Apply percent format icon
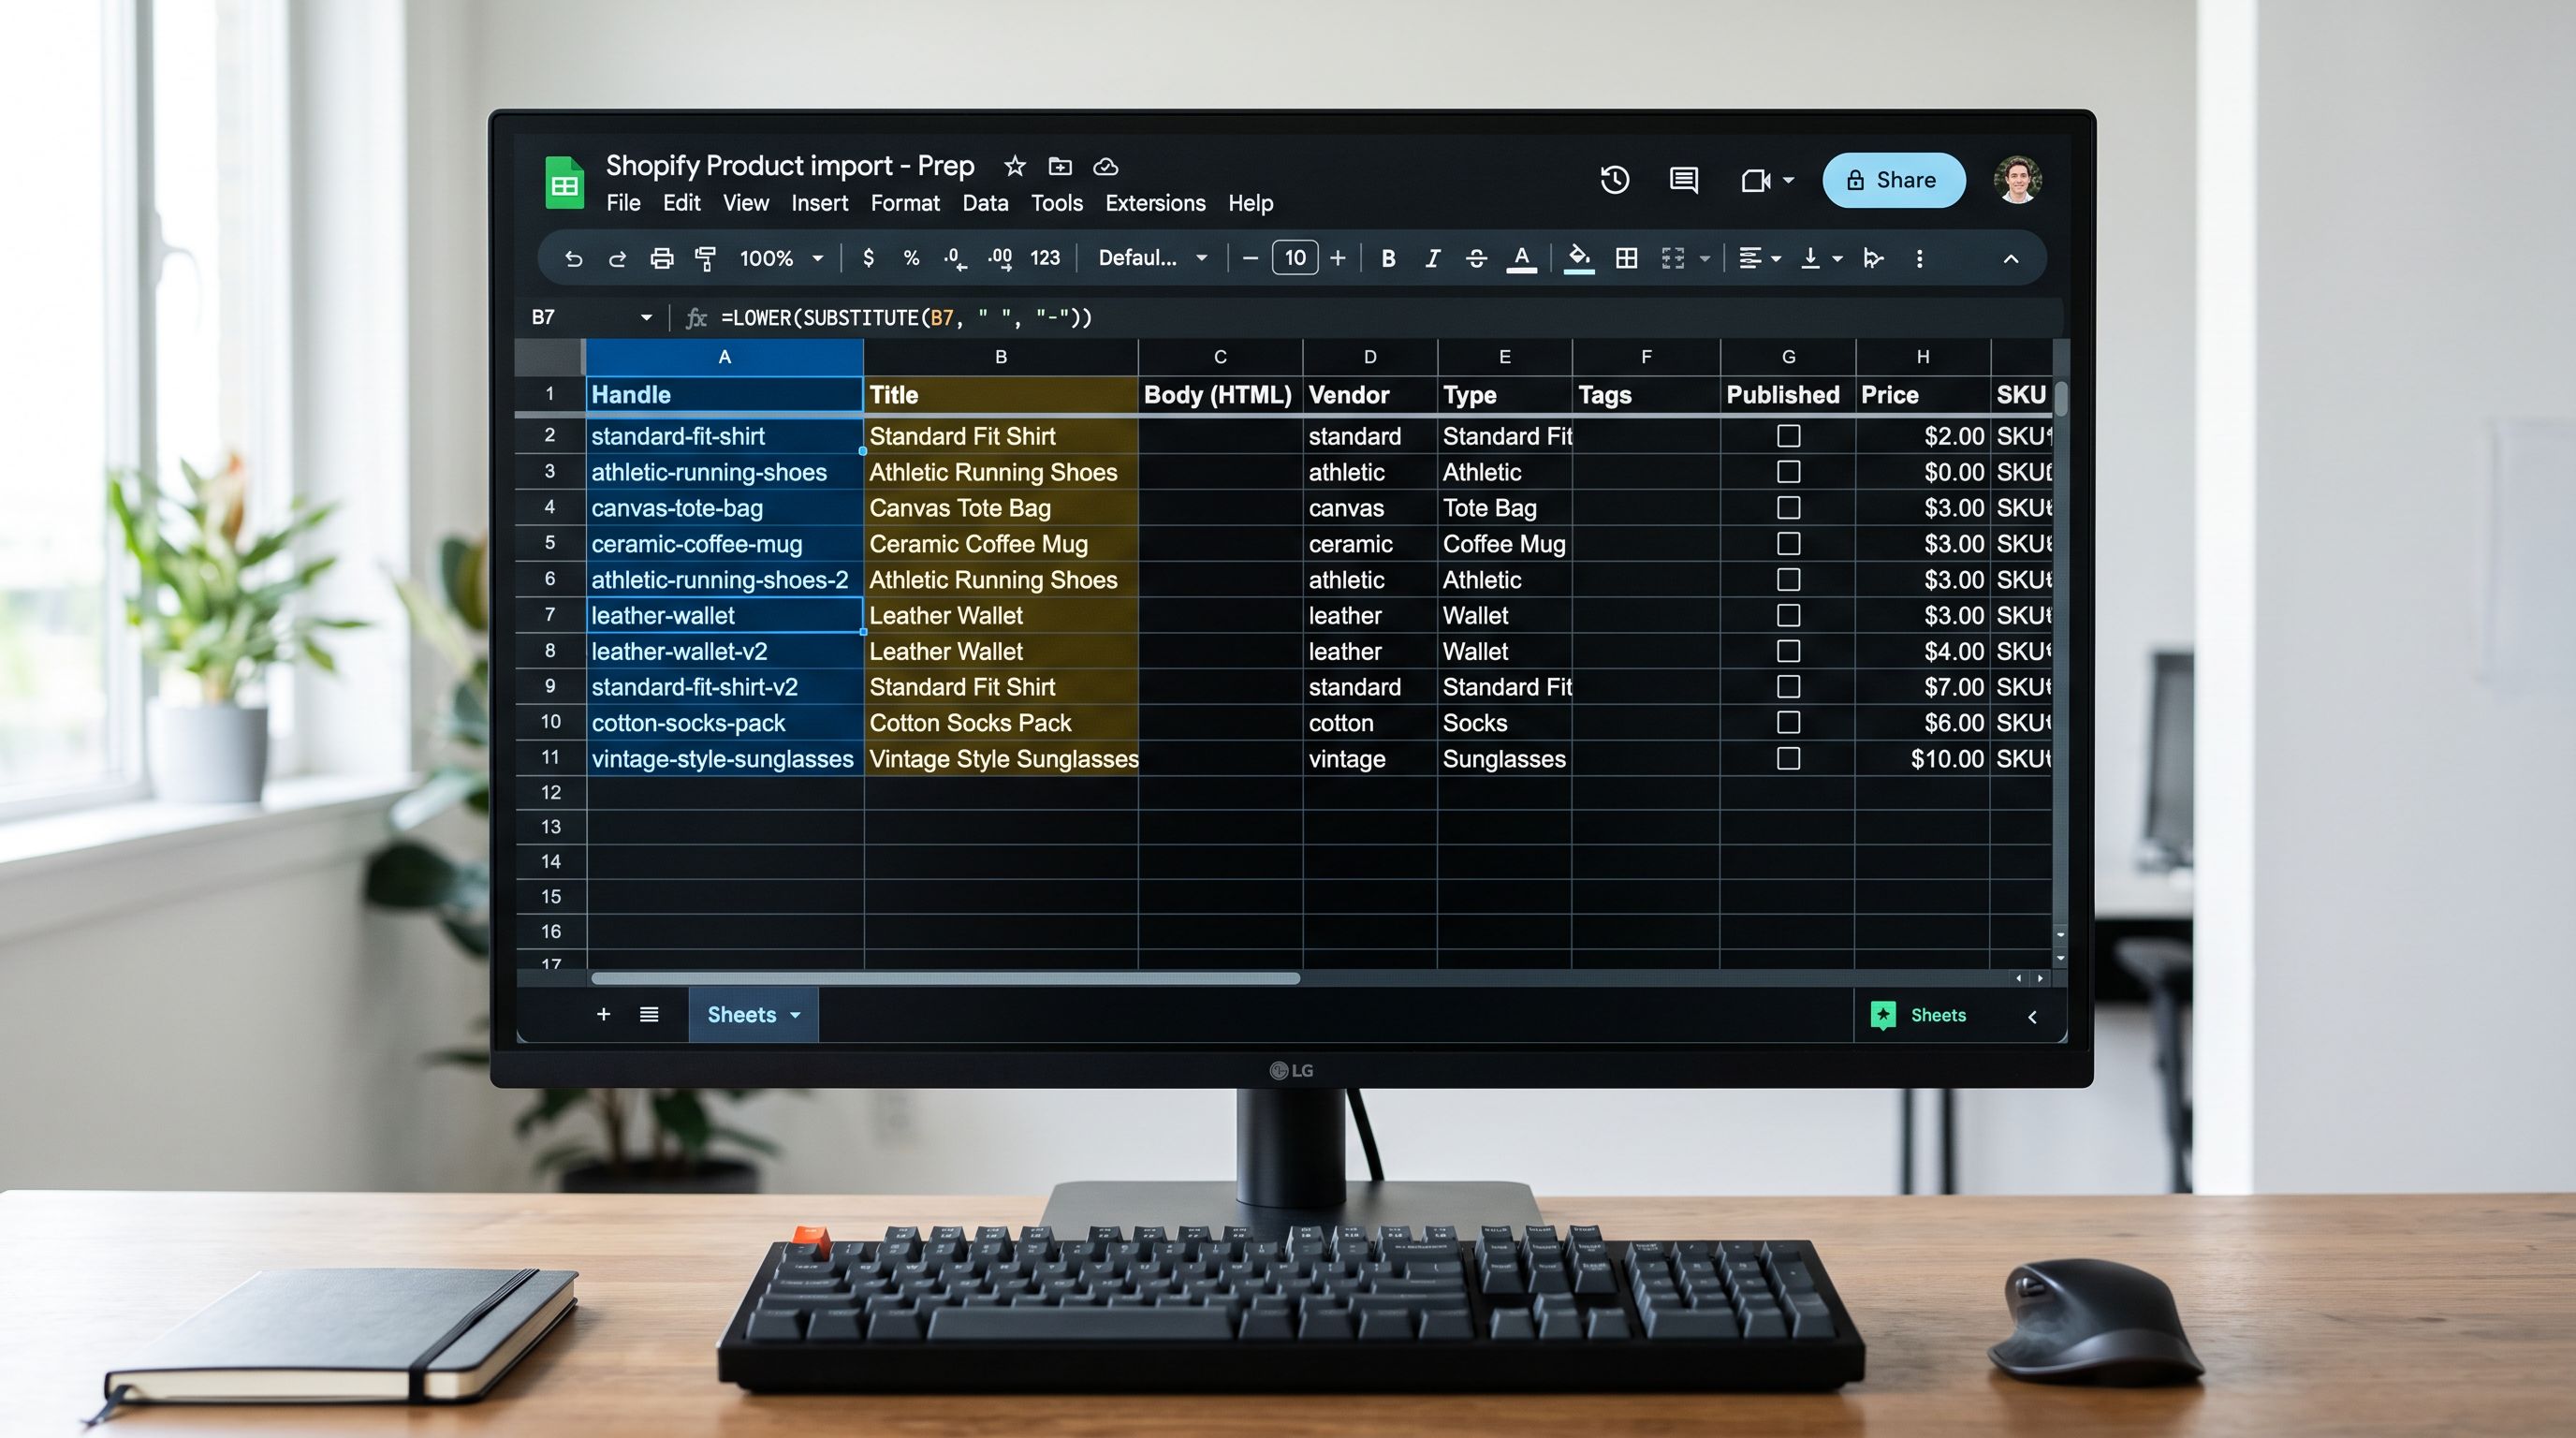The width and height of the screenshot is (2576, 1438). click(911, 258)
